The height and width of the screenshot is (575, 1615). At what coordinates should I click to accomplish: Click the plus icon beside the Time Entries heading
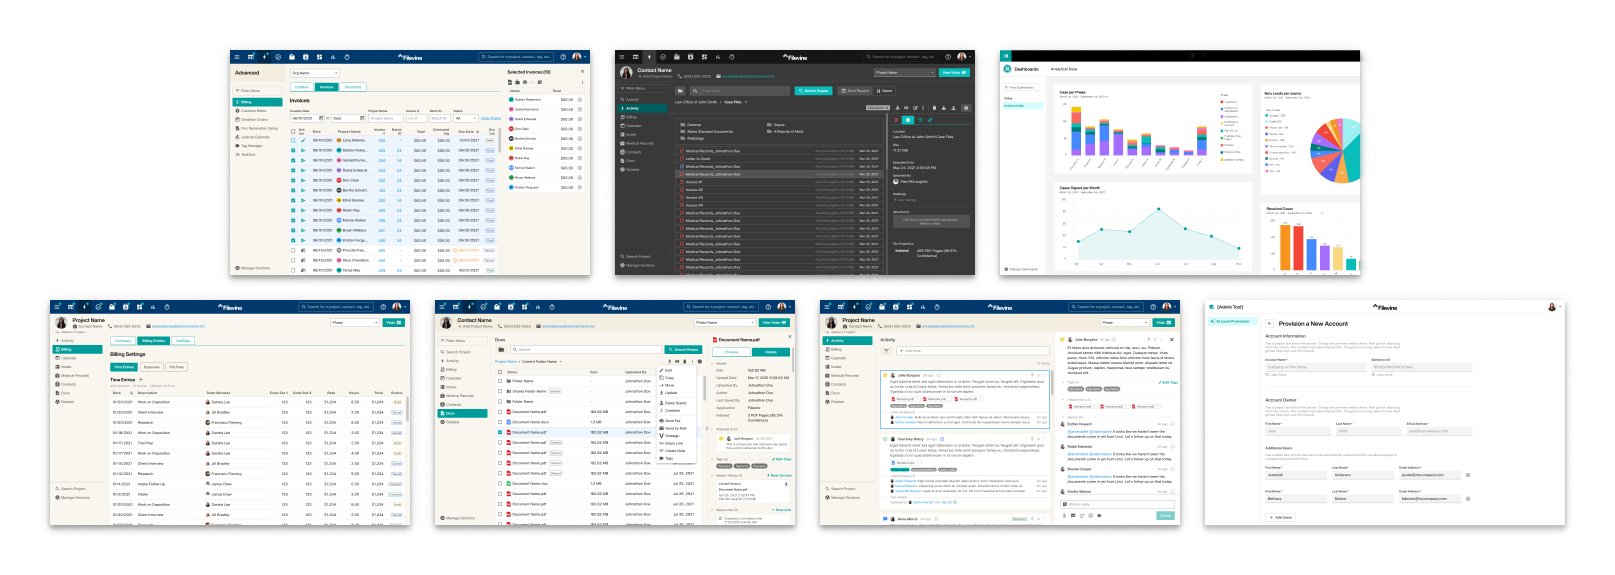[x=141, y=379]
